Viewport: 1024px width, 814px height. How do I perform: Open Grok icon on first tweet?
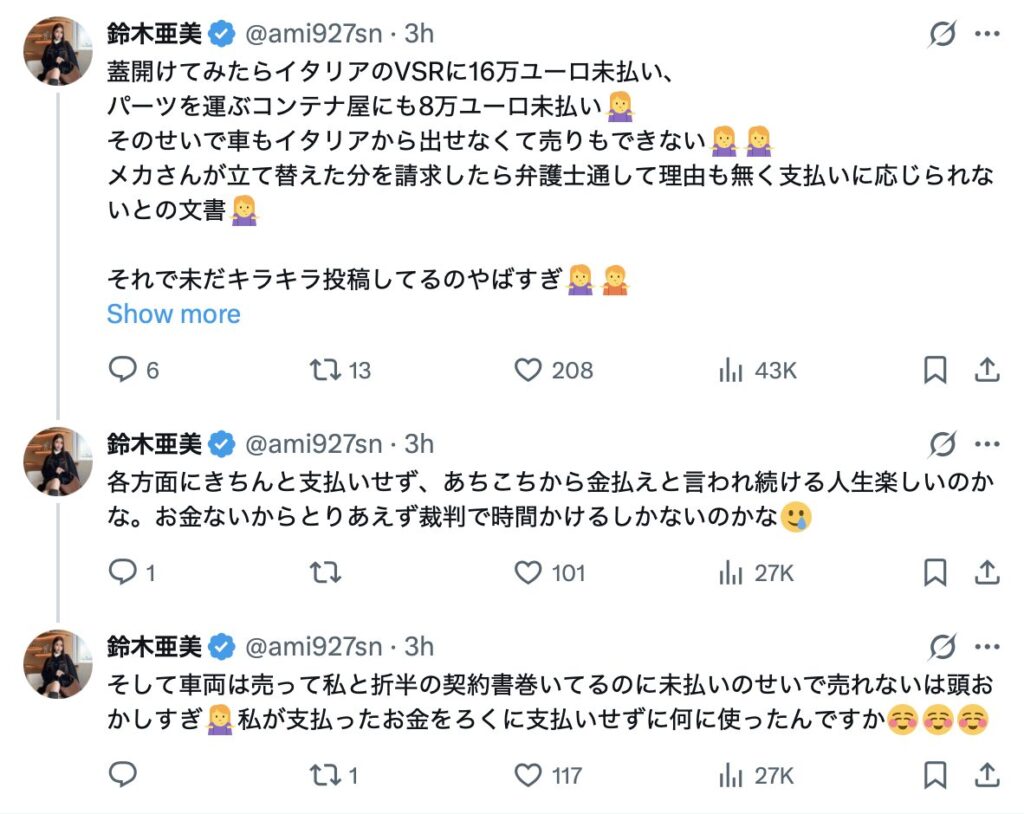941,34
